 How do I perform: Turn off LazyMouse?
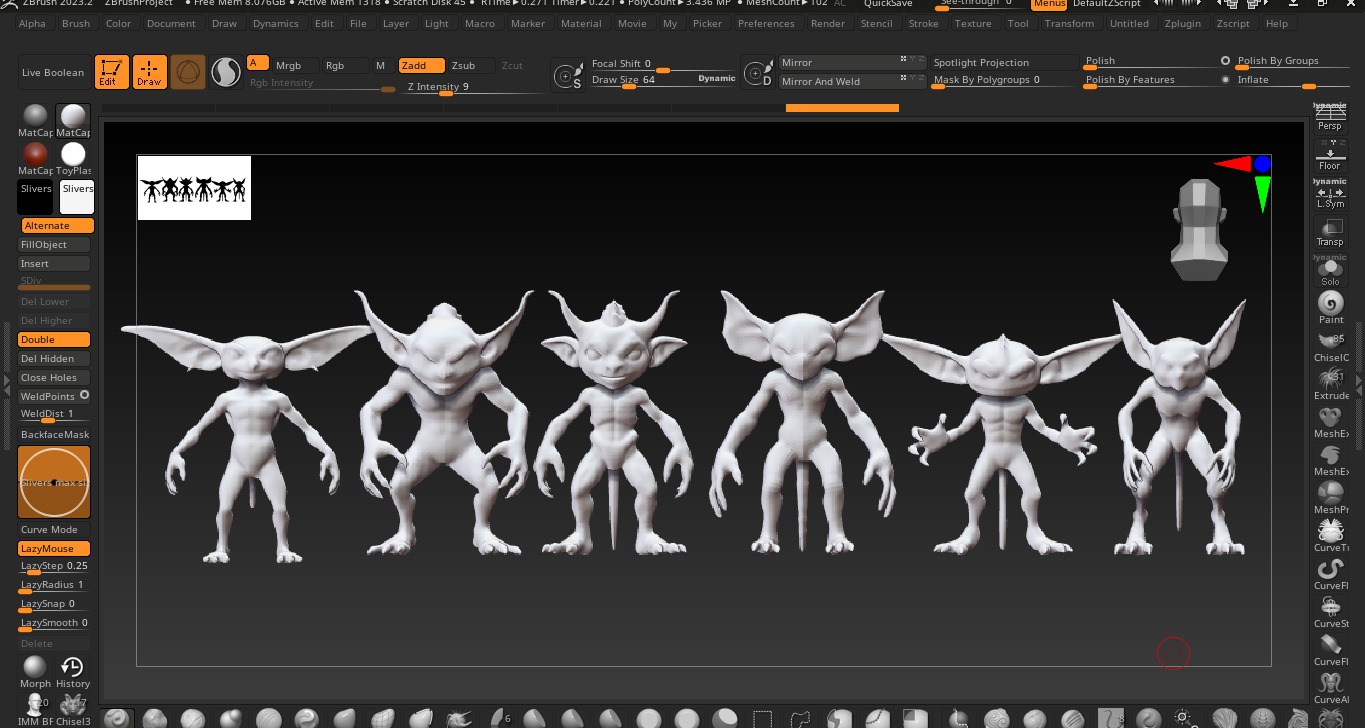[55, 549]
